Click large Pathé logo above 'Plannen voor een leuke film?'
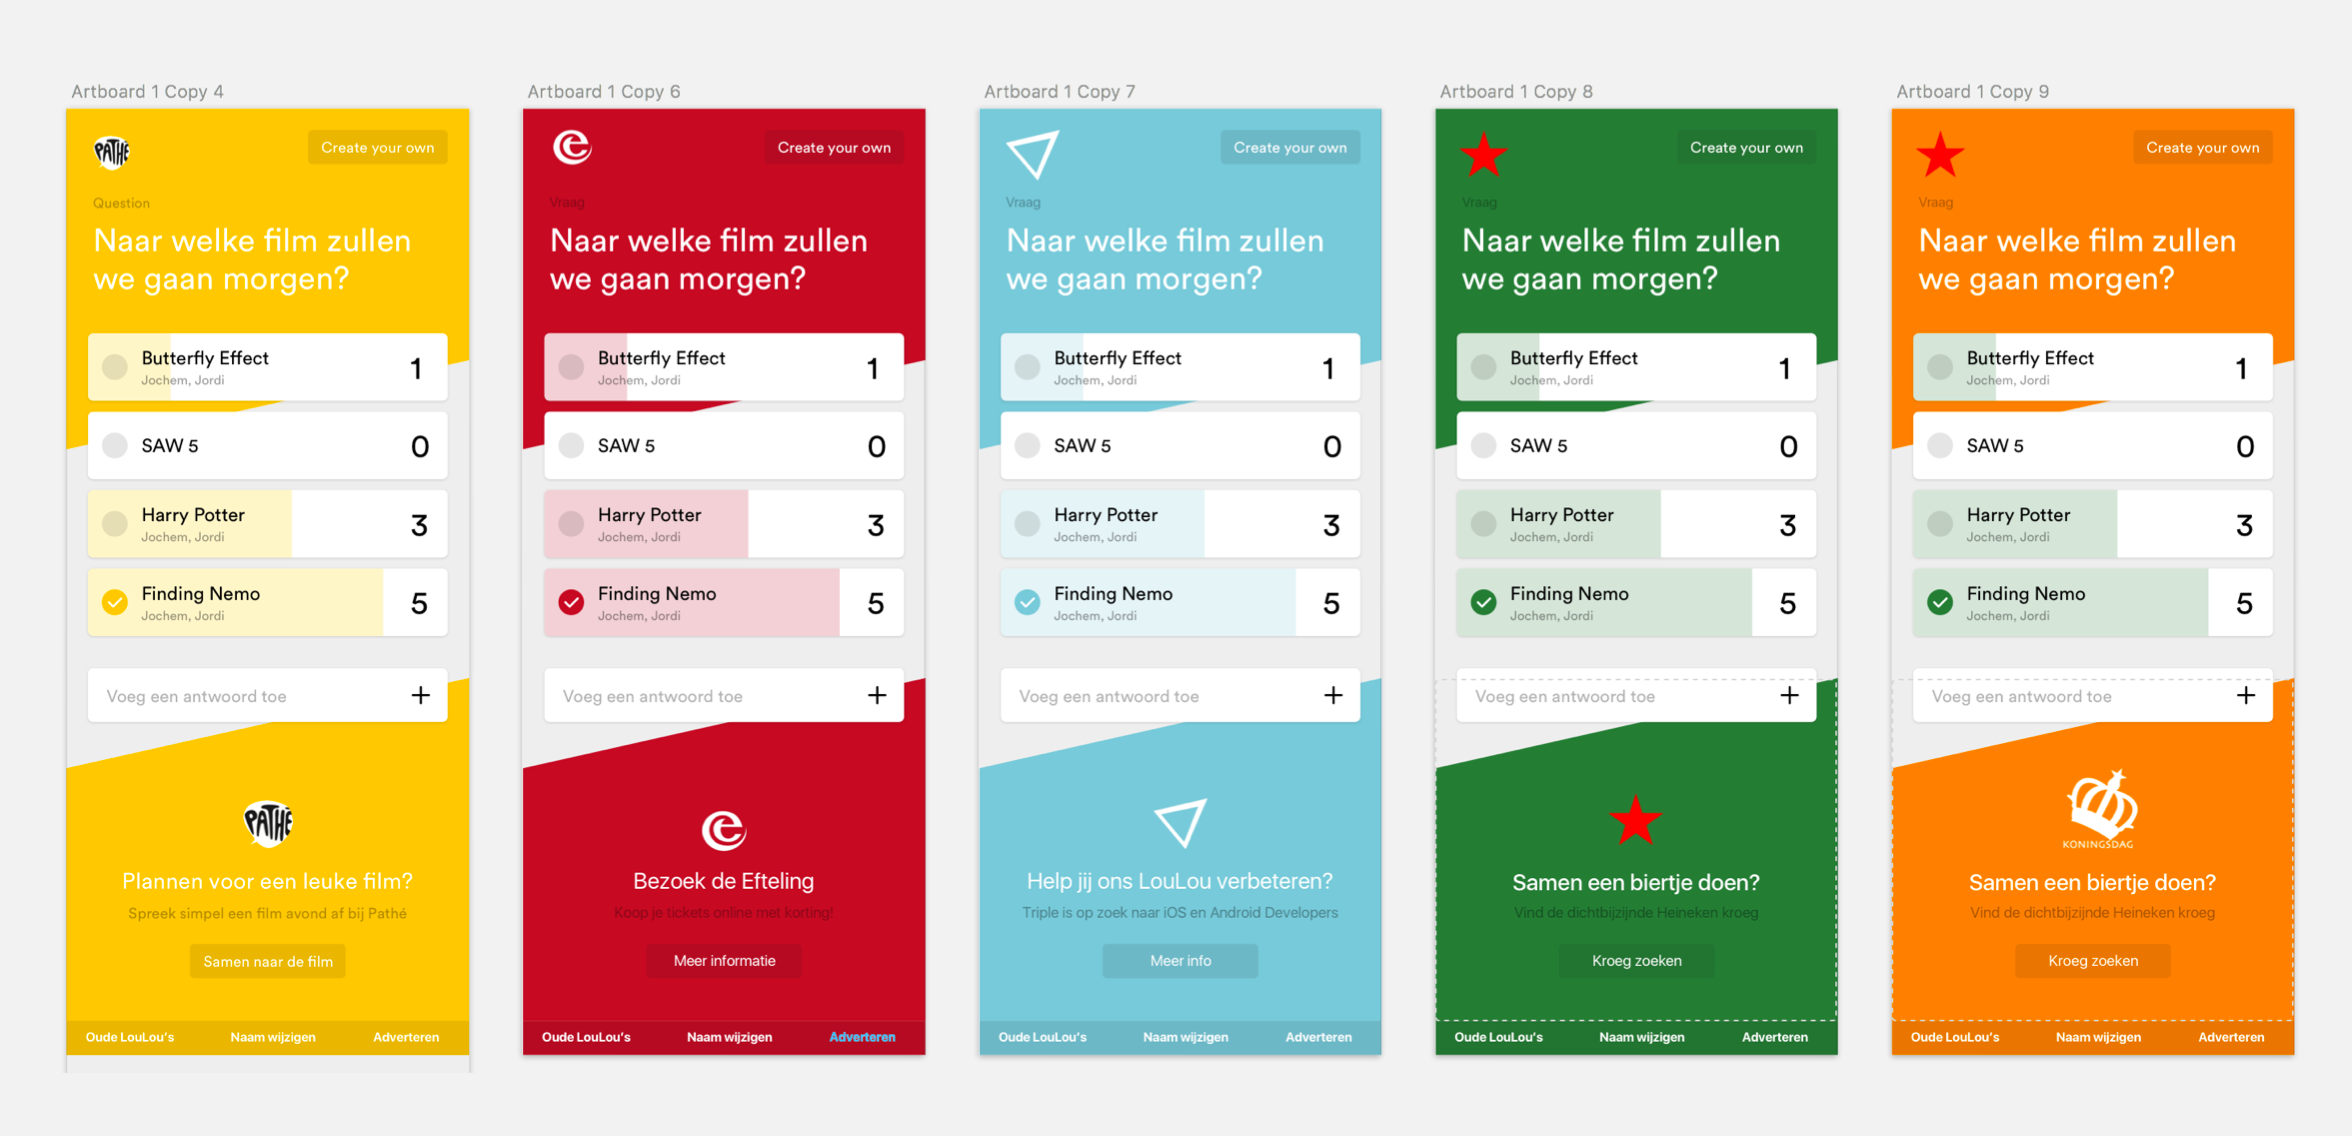This screenshot has height=1136, width=2352. 268,824
